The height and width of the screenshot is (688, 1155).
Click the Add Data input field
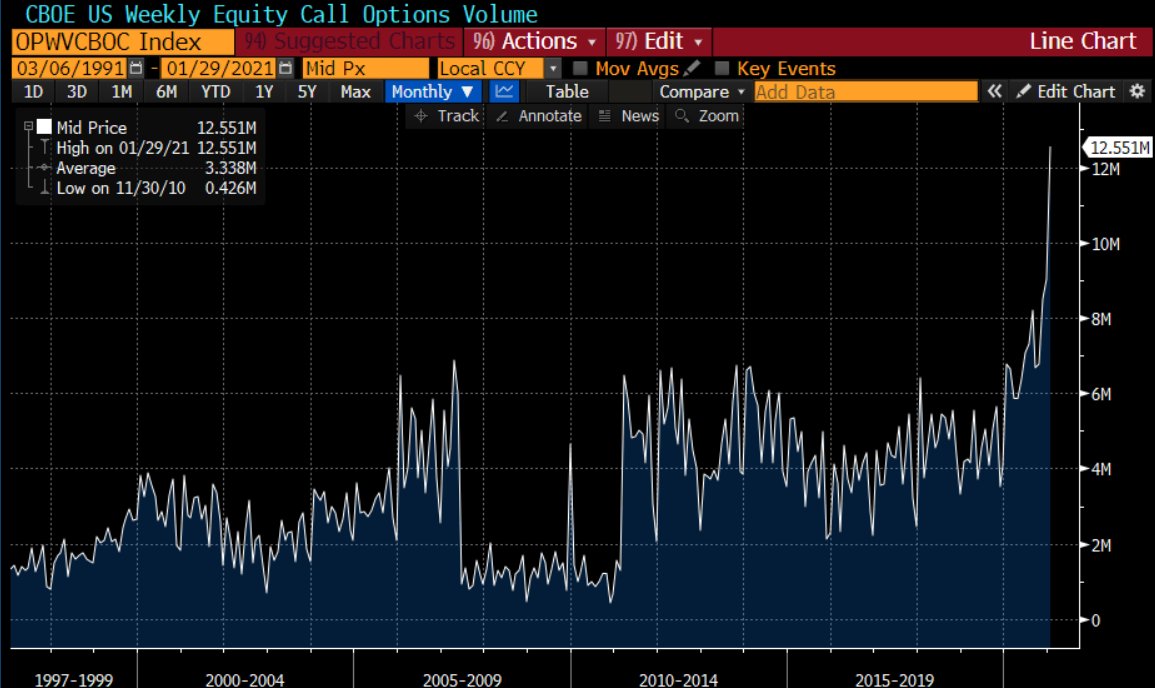pyautogui.click(x=865, y=92)
